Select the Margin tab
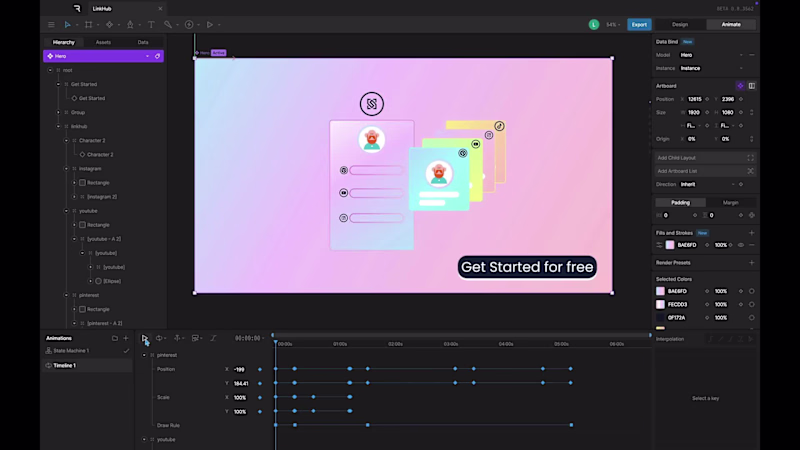Image resolution: width=800 pixels, height=450 pixels. 731,203
